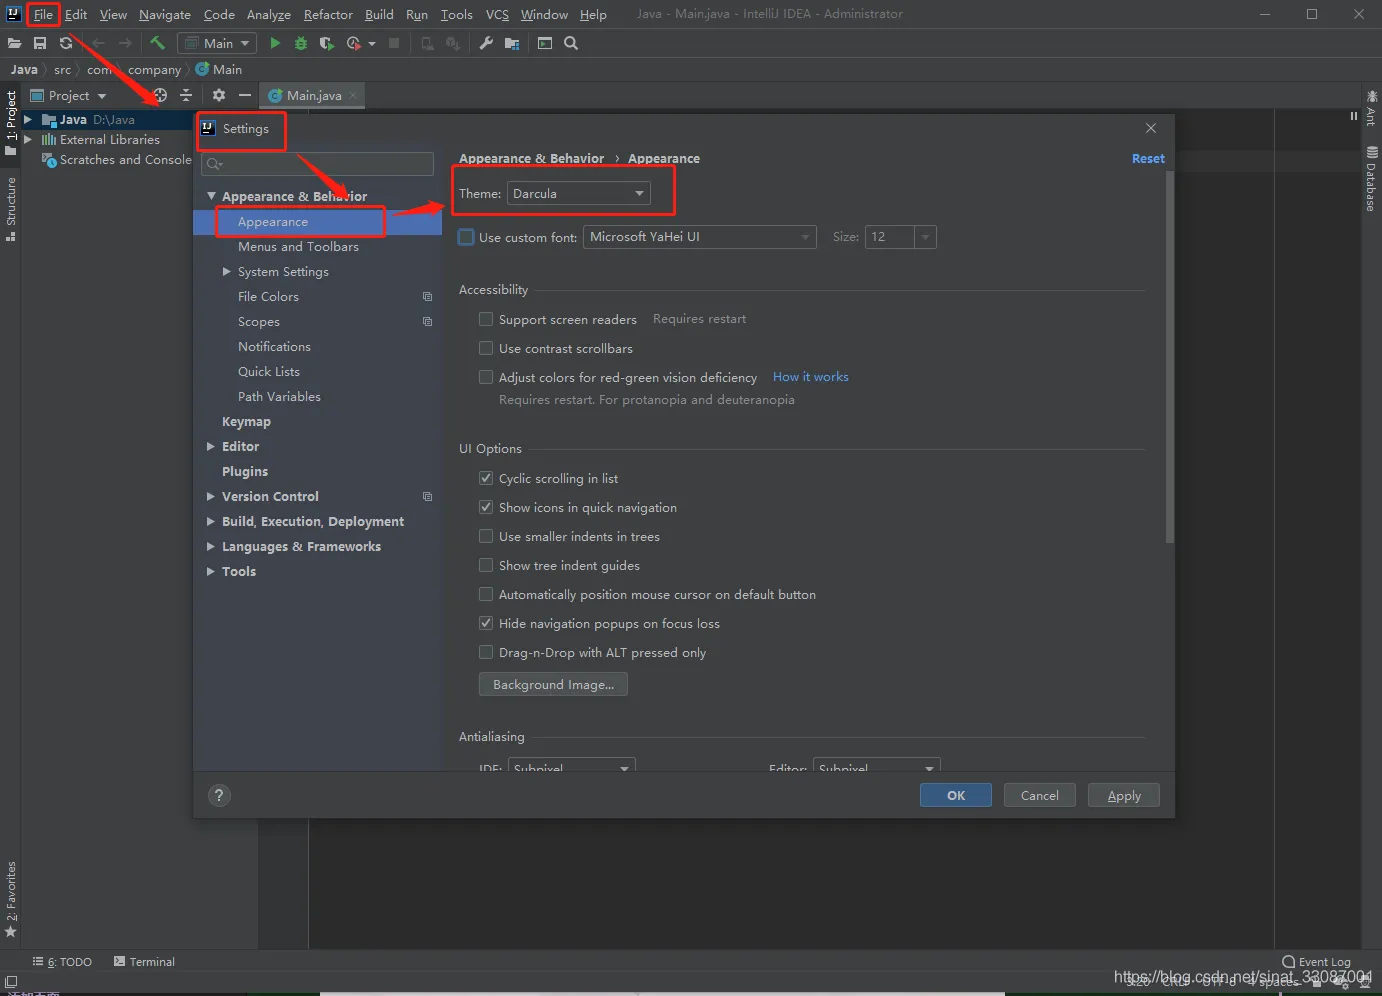
Task: Click the Reset link
Action: tap(1148, 159)
